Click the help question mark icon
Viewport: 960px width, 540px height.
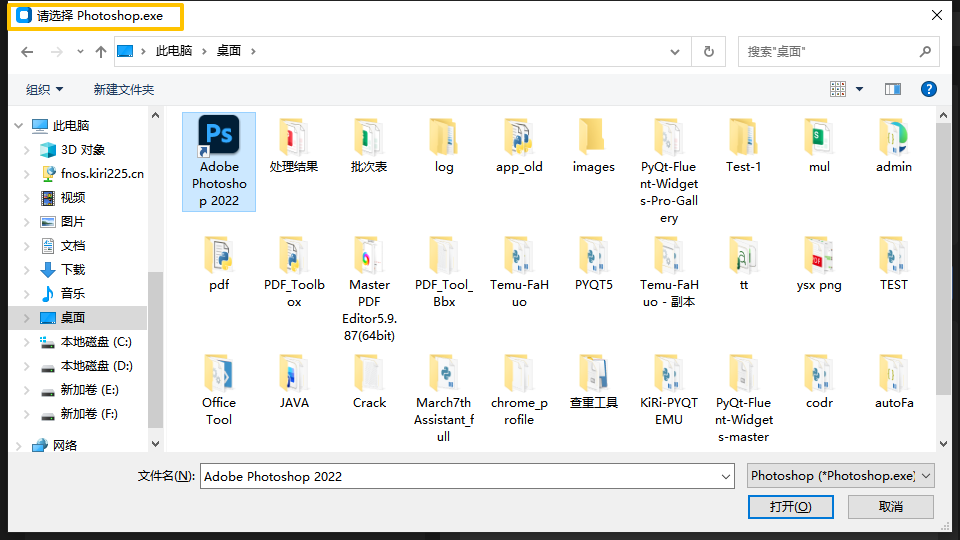point(928,89)
